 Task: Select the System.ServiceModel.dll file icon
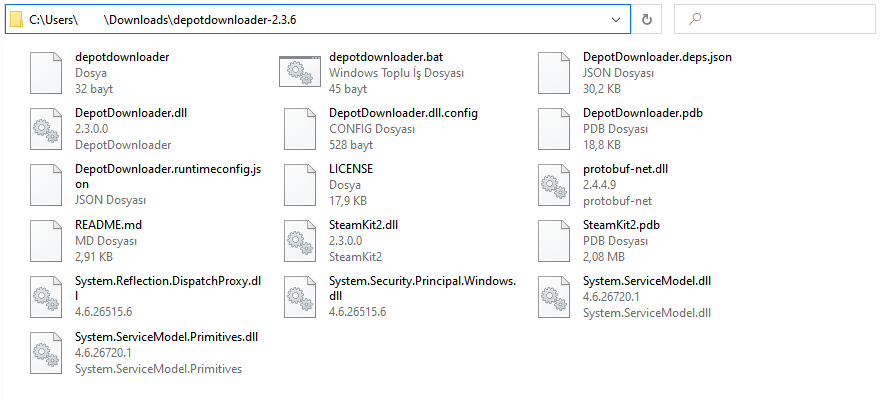(x=554, y=296)
